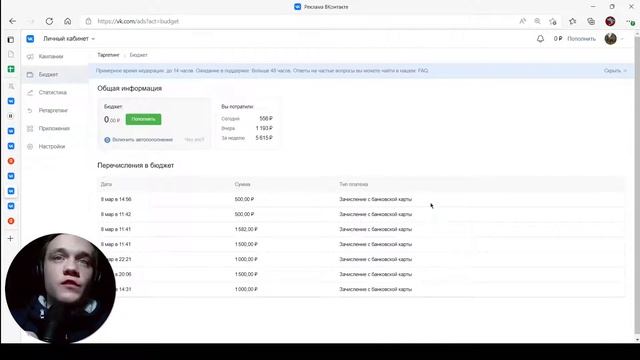Click the Статистика chart icon
This screenshot has width=640, height=360.
click(30, 92)
